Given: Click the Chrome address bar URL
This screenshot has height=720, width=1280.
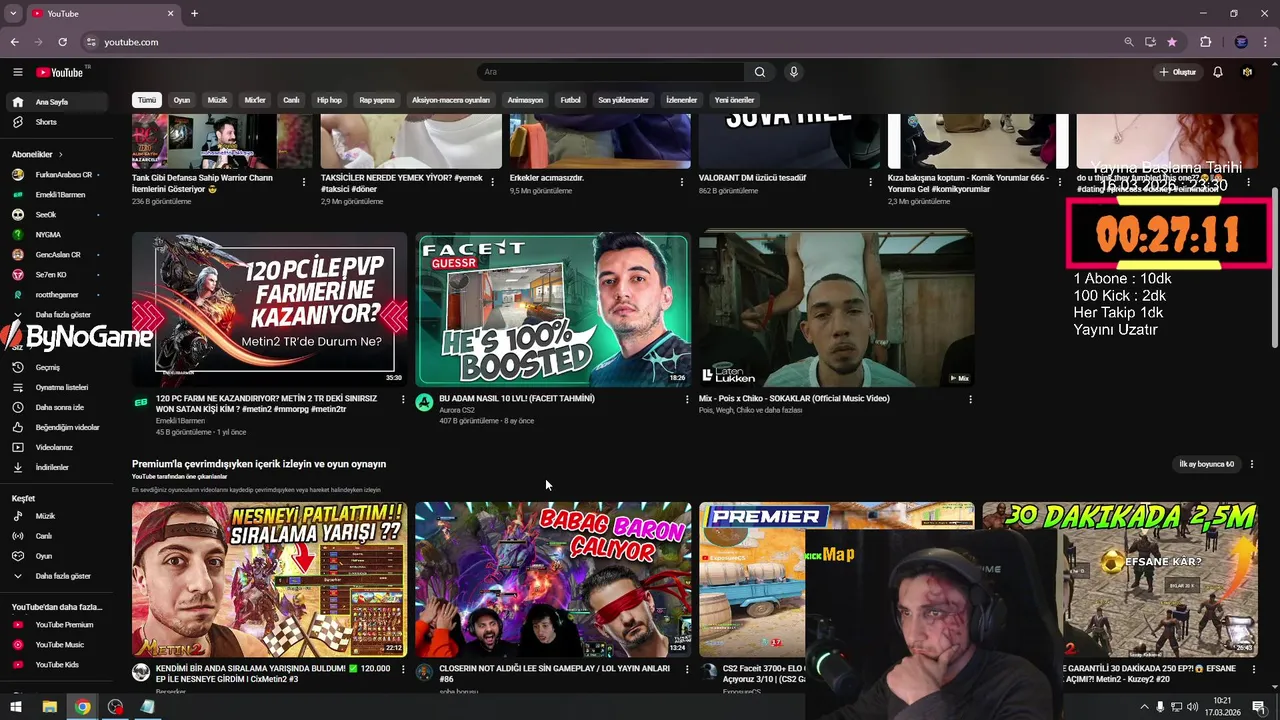Looking at the screenshot, I should coord(131,42).
